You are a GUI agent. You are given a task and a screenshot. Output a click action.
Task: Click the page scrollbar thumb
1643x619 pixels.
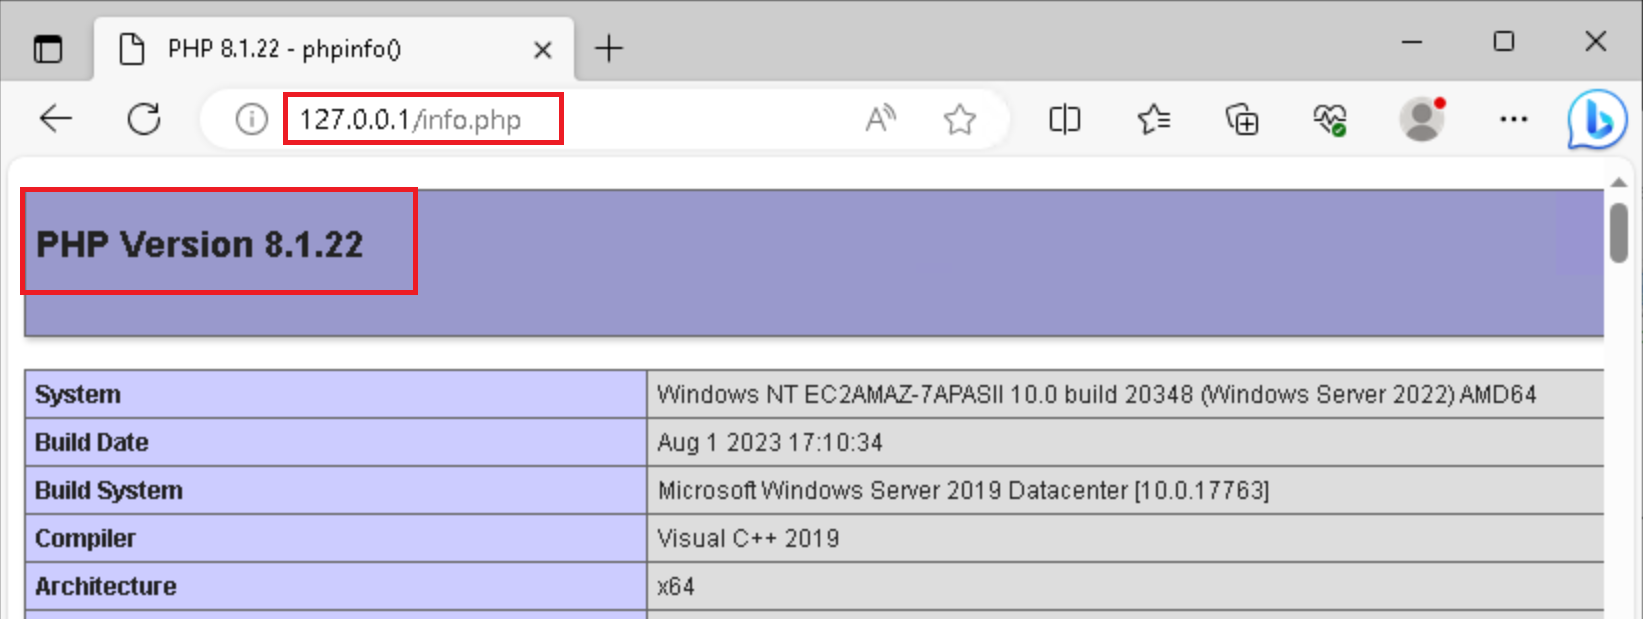[x=1619, y=232]
